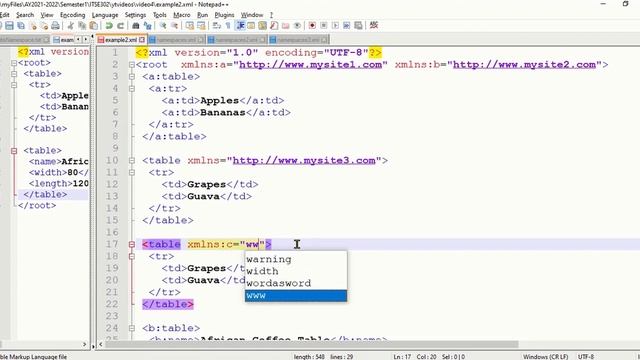Screen dimensions: 640x360
Task: Toggle word wrap in the toolbar
Action: point(217,26)
